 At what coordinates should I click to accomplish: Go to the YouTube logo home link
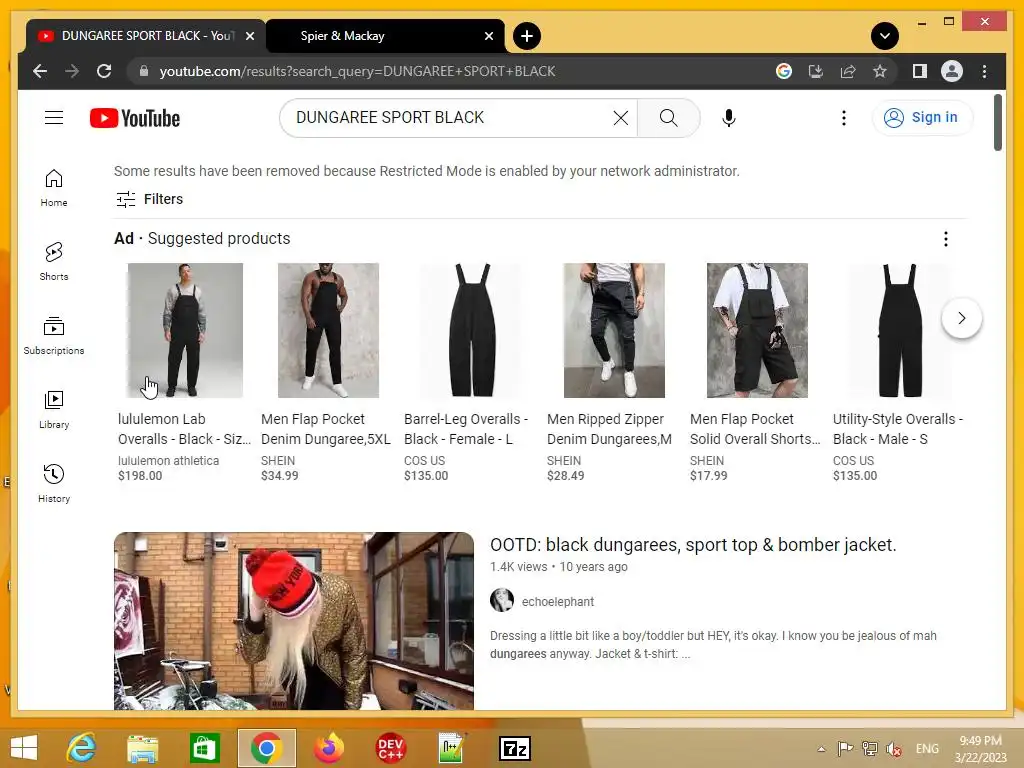135,118
